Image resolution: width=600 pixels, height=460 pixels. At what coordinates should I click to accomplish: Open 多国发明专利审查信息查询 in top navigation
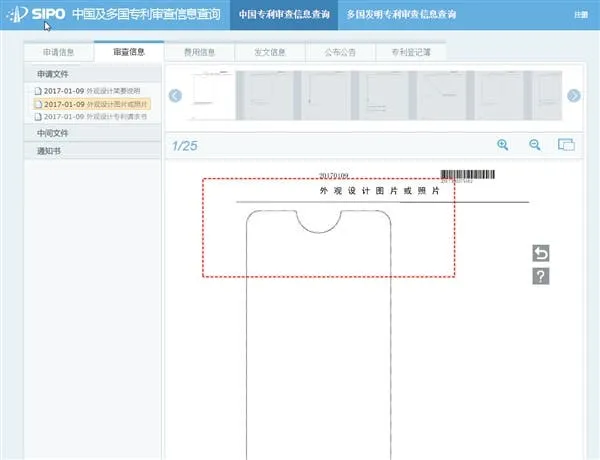[x=401, y=15]
